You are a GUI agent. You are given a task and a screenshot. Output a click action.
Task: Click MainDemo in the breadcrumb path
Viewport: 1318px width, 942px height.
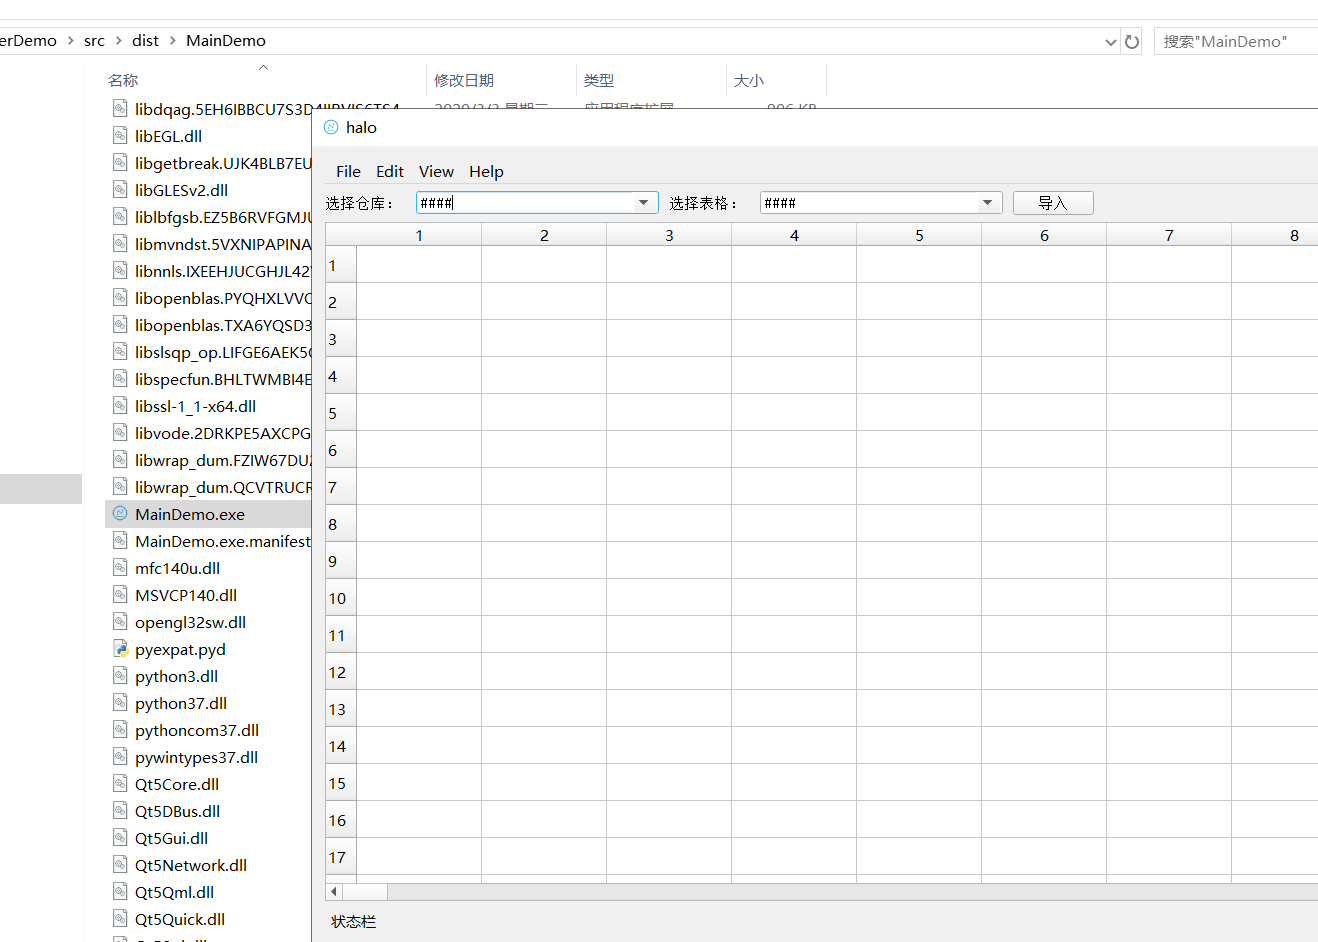(226, 41)
